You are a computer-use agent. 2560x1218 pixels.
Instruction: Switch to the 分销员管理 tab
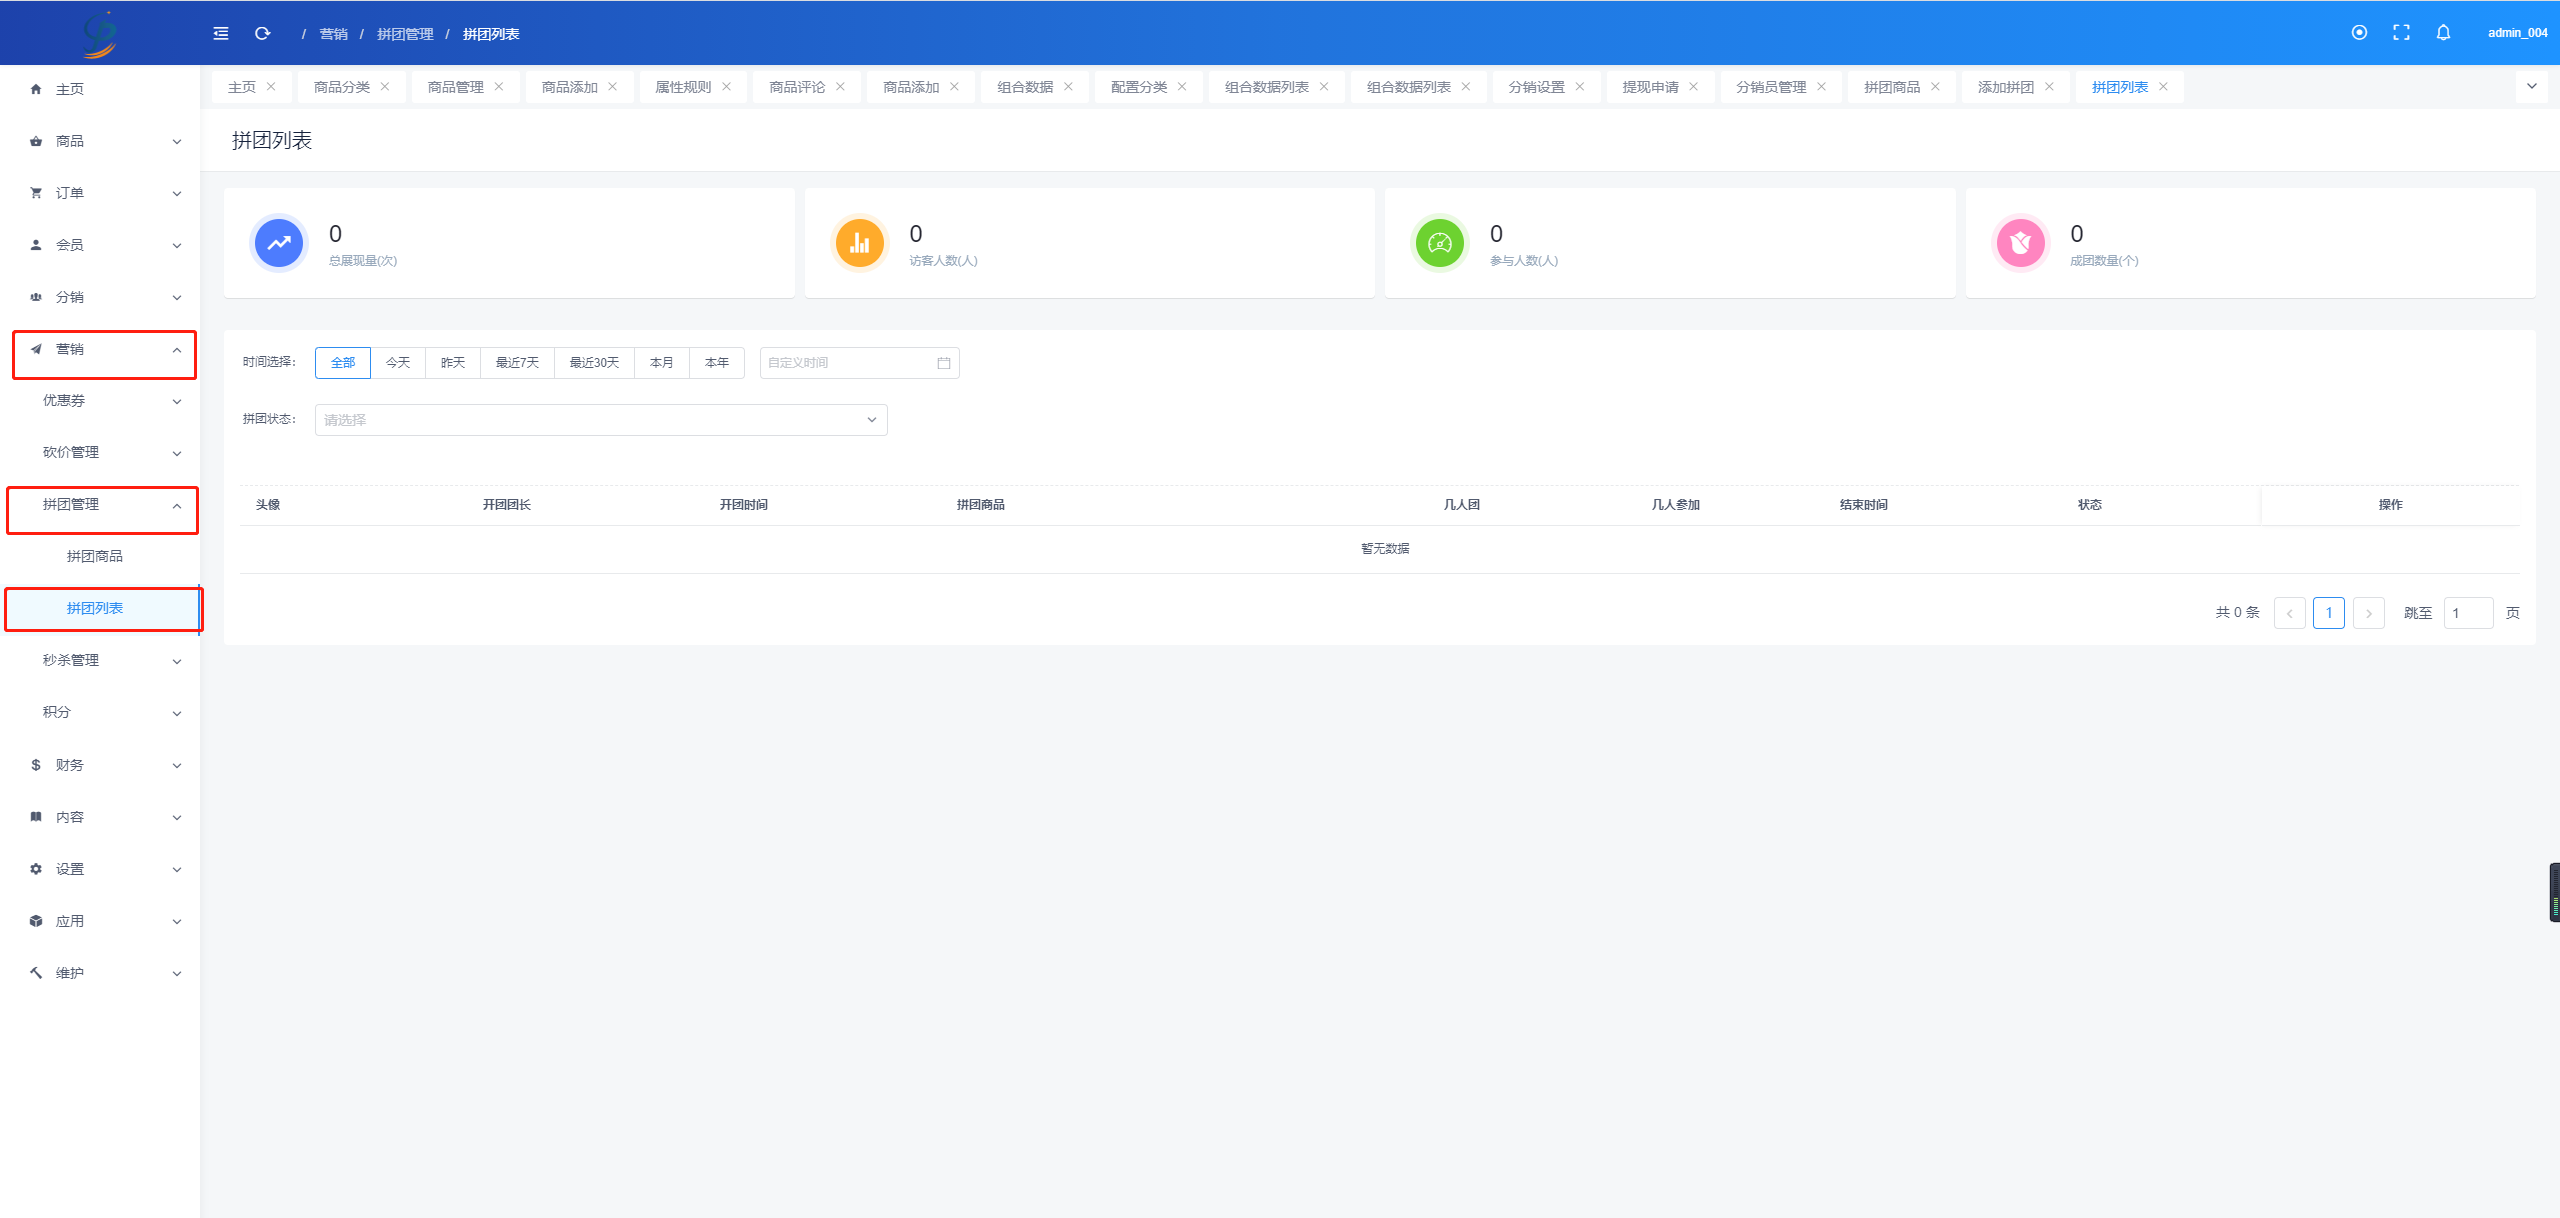1771,87
